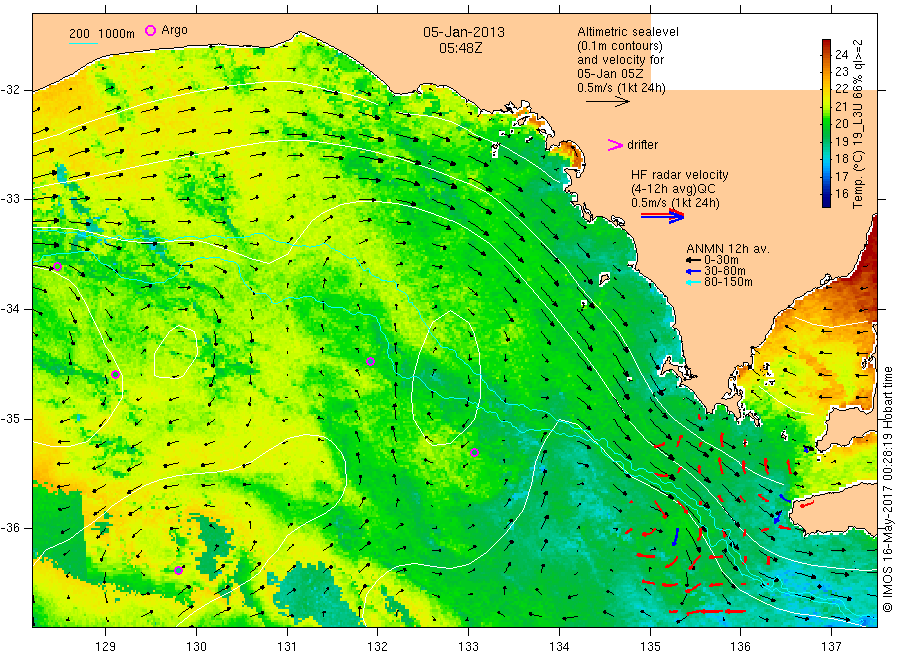
Task: Click the latitude axis label -34
Action: point(12,309)
